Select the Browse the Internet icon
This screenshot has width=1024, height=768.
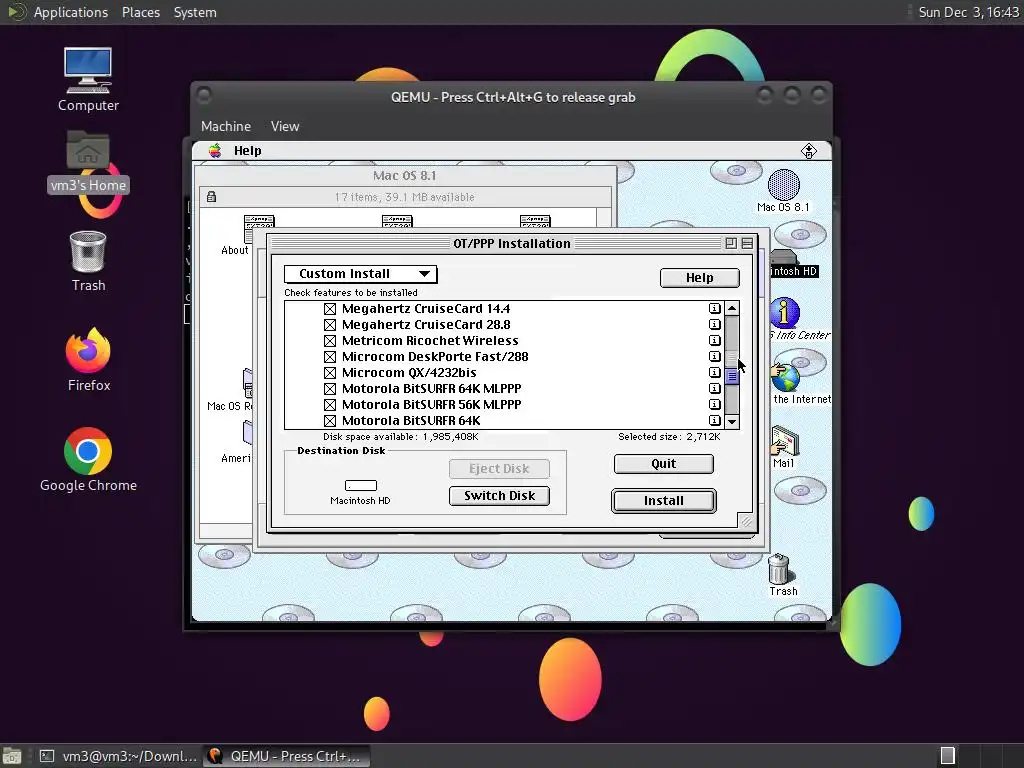785,377
